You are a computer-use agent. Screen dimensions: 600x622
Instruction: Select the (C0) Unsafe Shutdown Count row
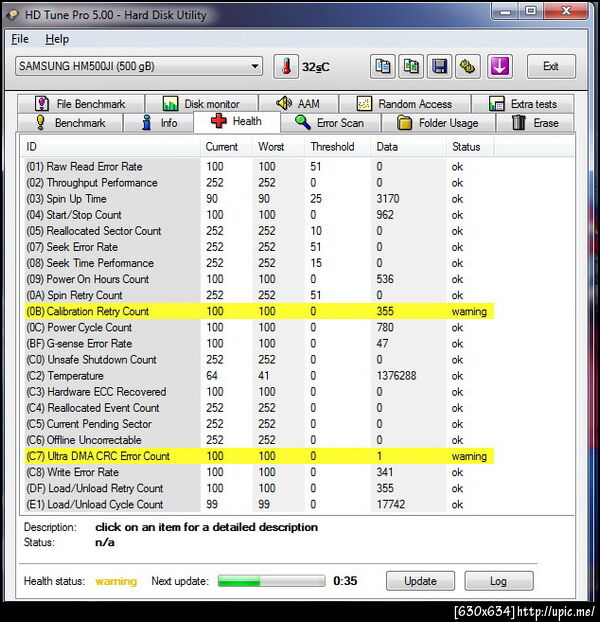pos(257,360)
